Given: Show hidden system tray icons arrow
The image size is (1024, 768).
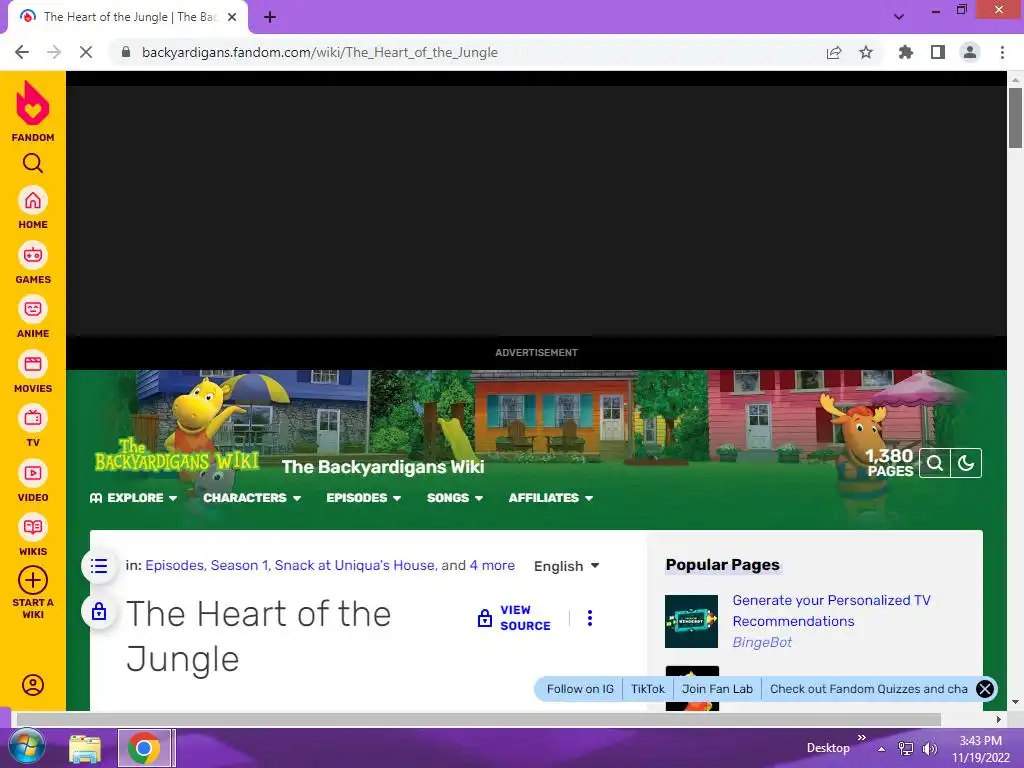Looking at the screenshot, I should pyautogui.click(x=881, y=750).
